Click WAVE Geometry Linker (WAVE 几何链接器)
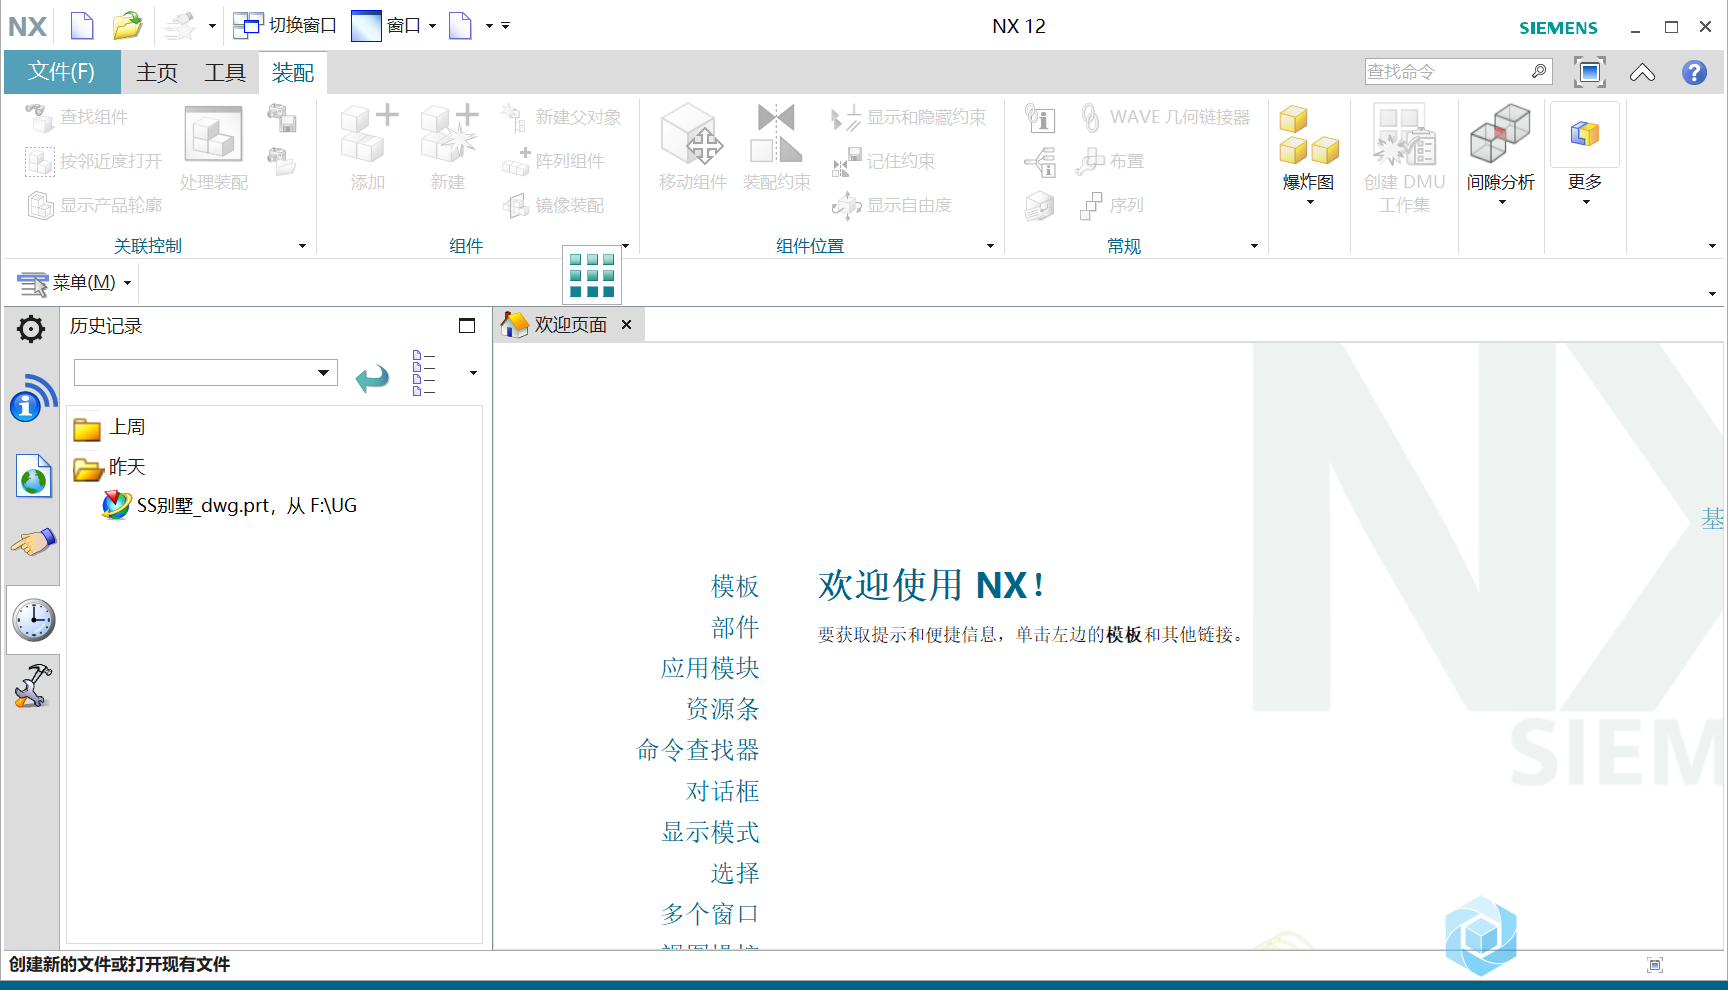The width and height of the screenshot is (1728, 990). (1165, 117)
